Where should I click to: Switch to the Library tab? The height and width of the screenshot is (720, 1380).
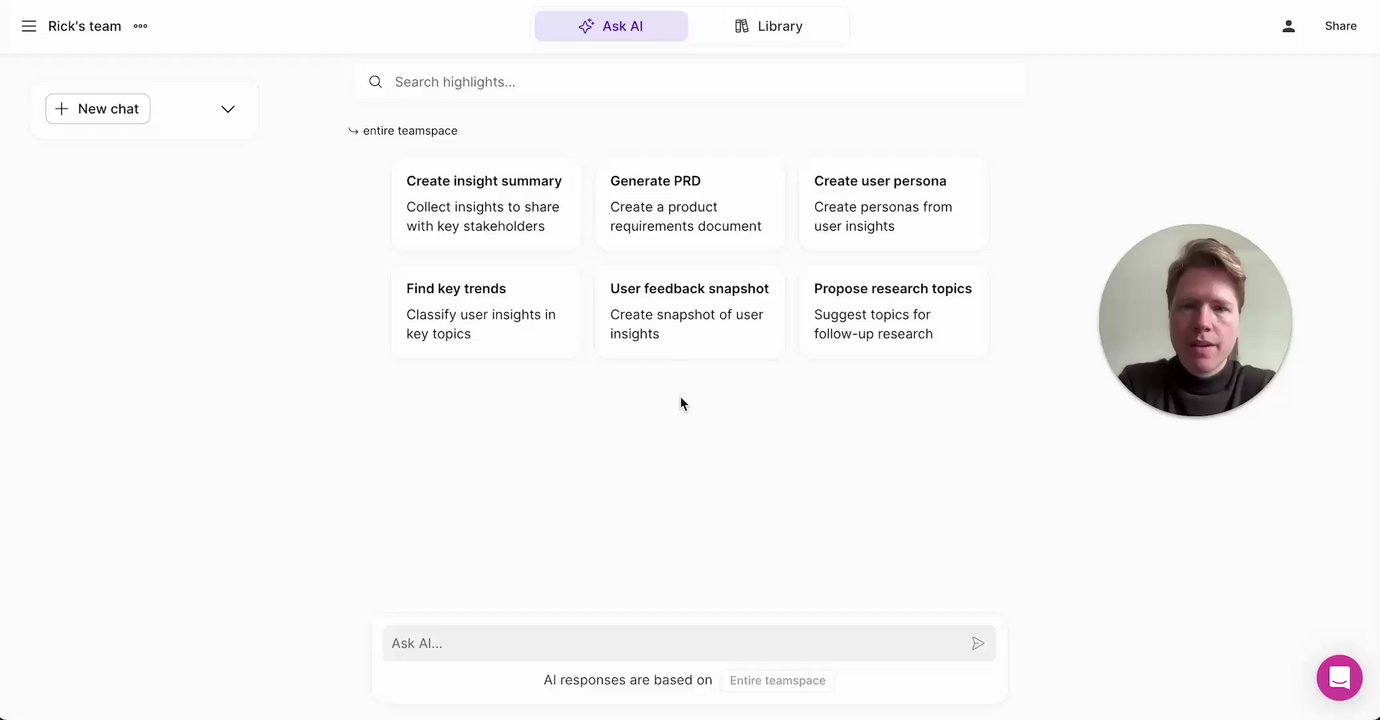tap(768, 26)
